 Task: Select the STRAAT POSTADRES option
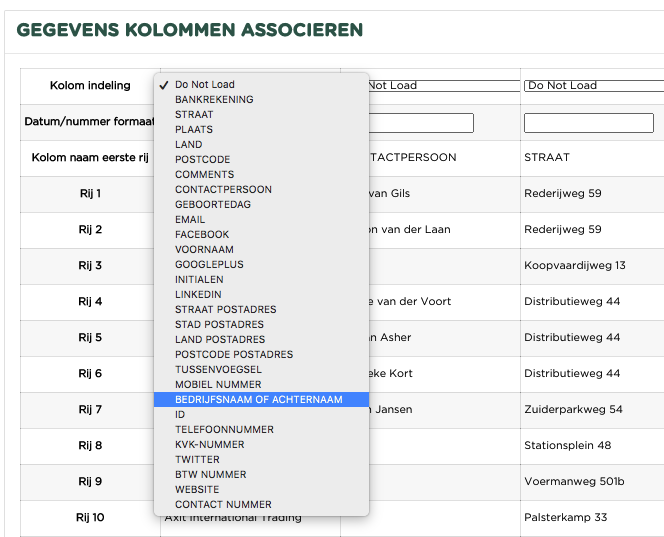click(225, 310)
